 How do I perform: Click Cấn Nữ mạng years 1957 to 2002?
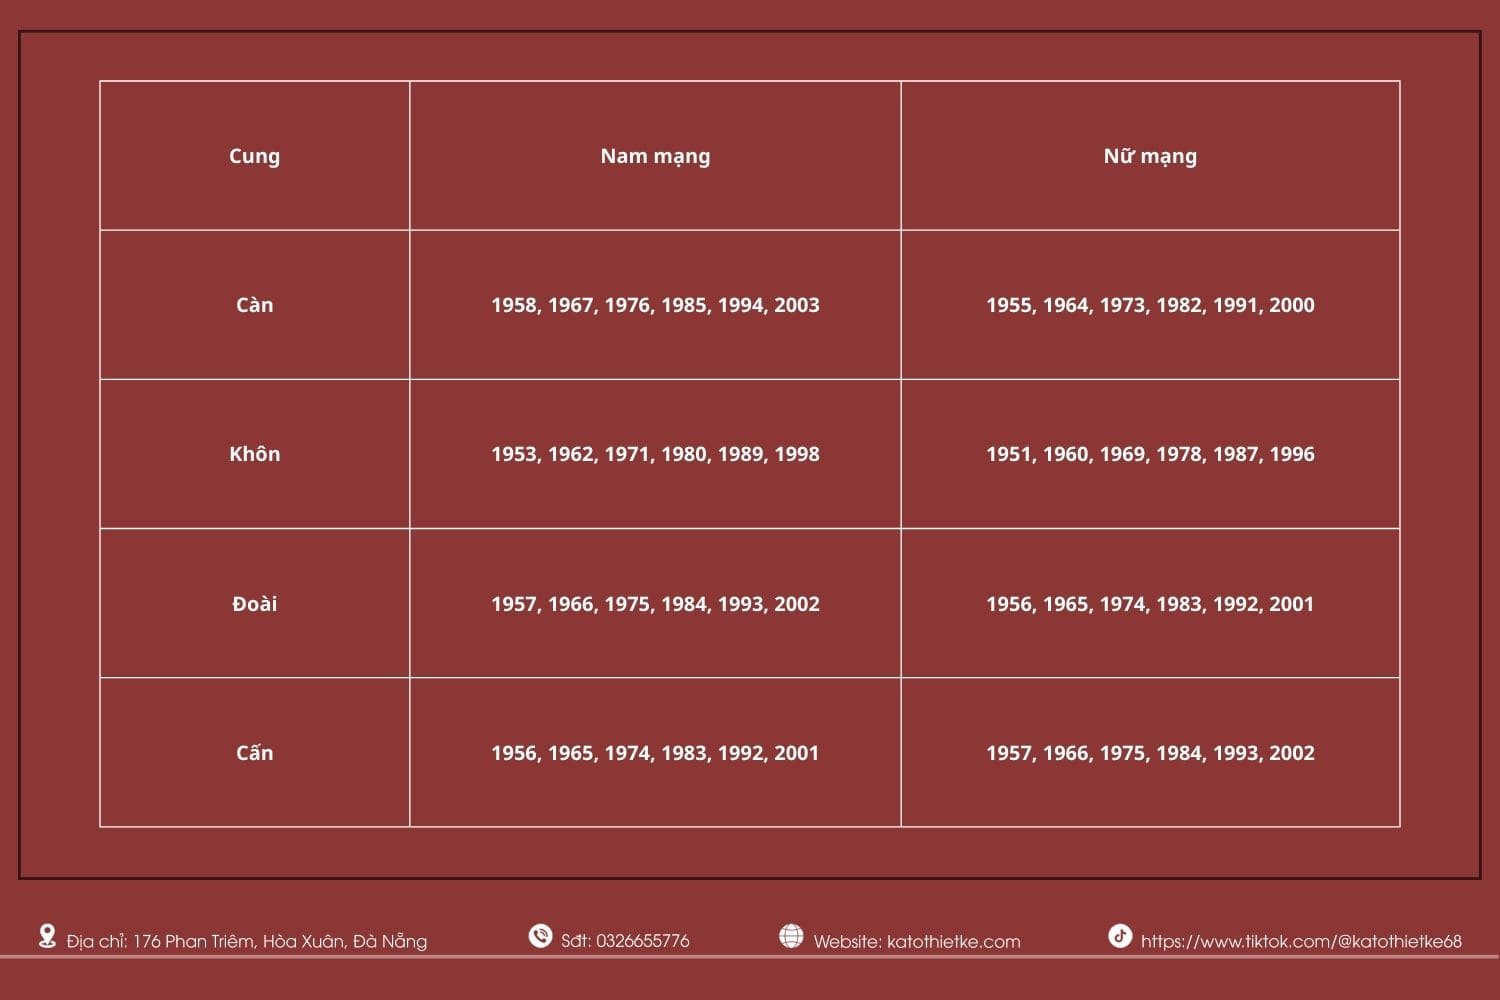point(1150,753)
